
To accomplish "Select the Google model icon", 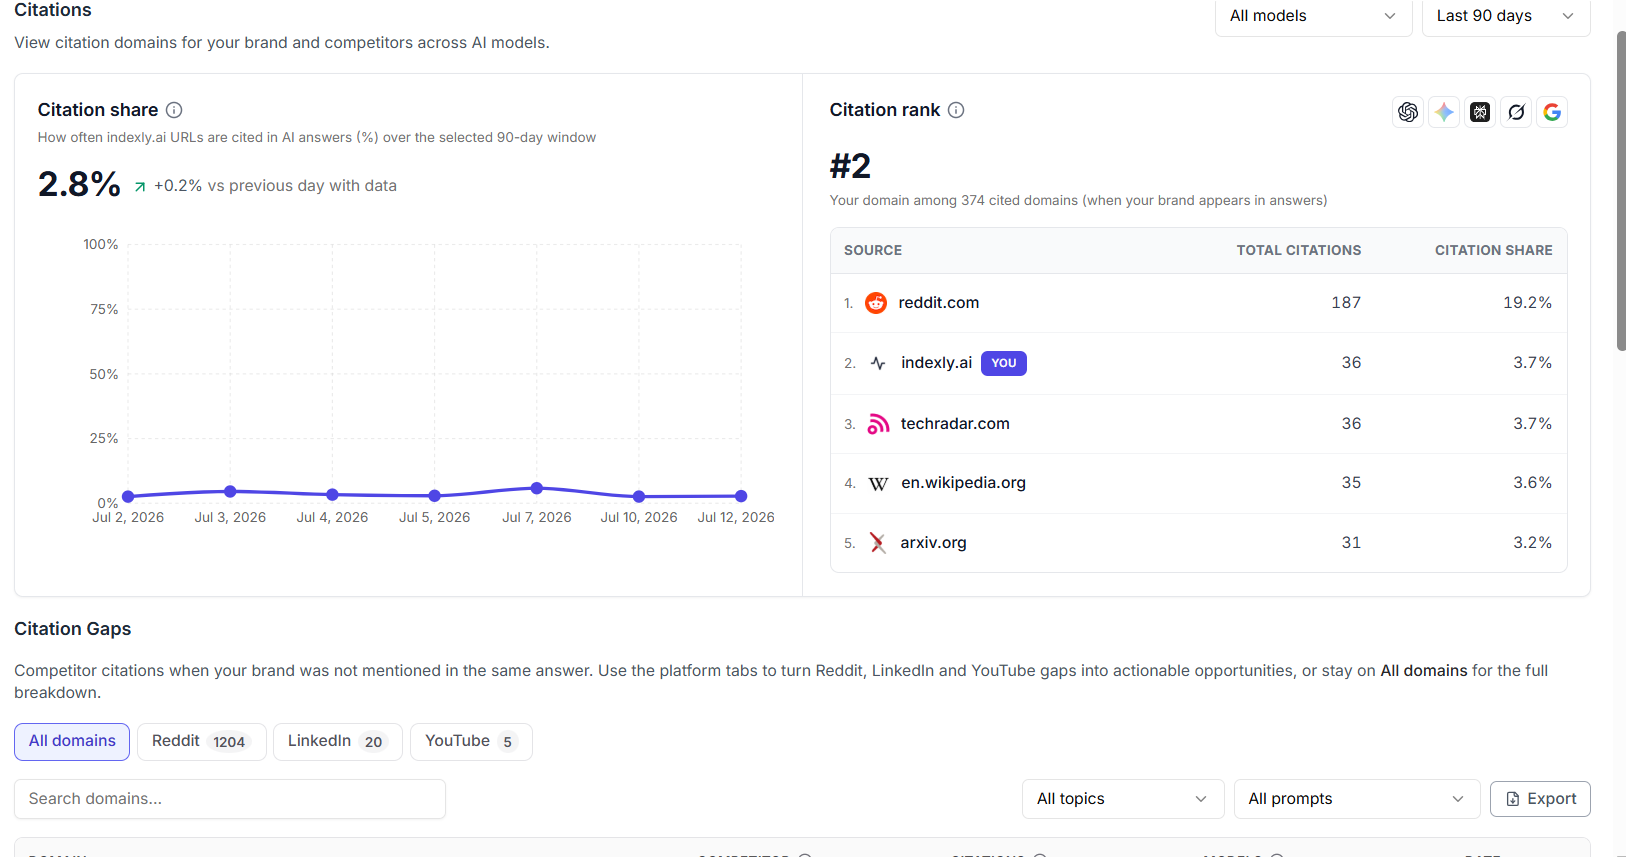I will coord(1552,112).
